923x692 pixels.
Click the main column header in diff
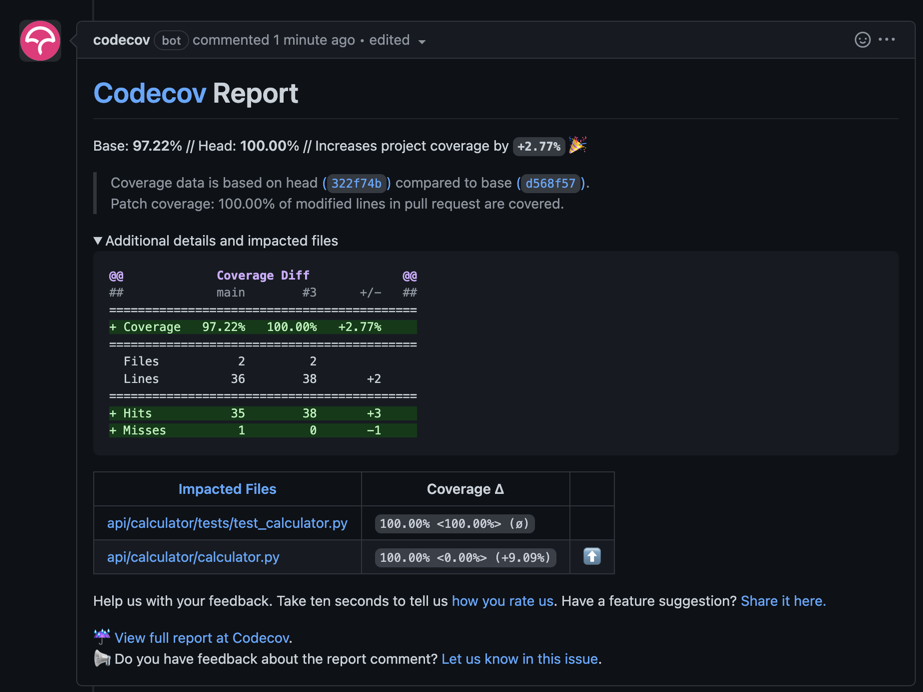click(x=231, y=292)
